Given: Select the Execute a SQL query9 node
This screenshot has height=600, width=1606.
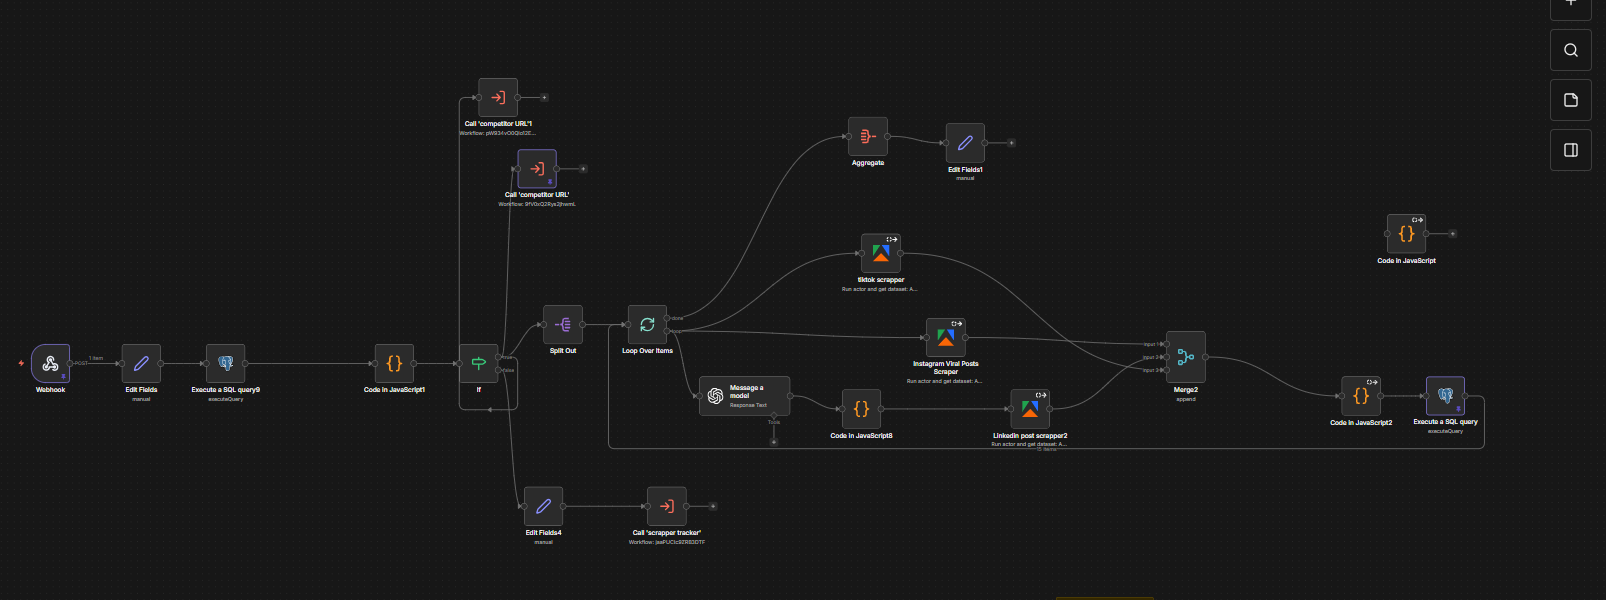Looking at the screenshot, I should coord(226,364).
